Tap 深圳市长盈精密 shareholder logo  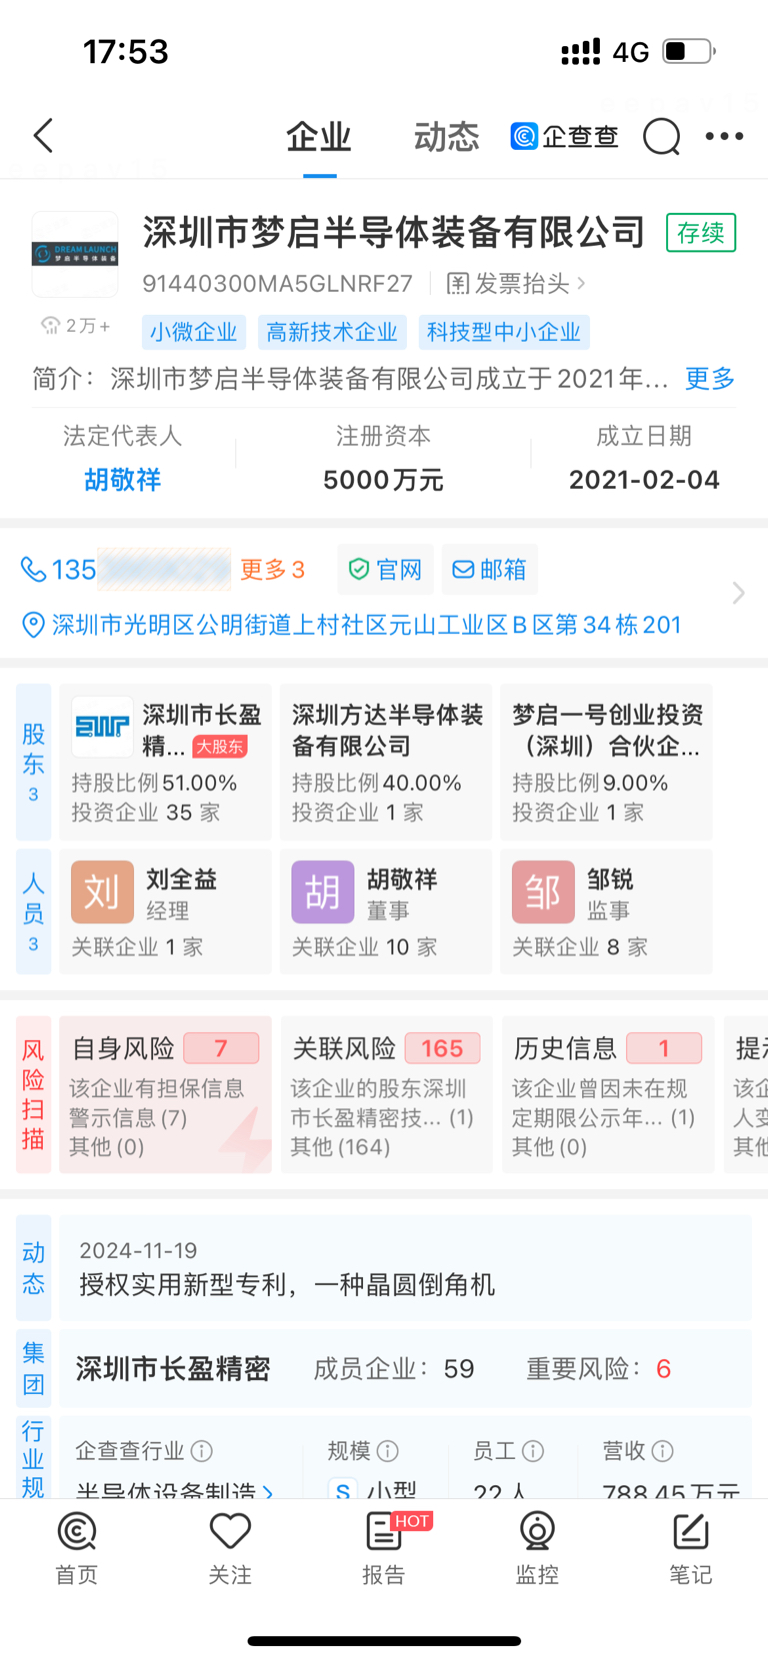tap(102, 727)
